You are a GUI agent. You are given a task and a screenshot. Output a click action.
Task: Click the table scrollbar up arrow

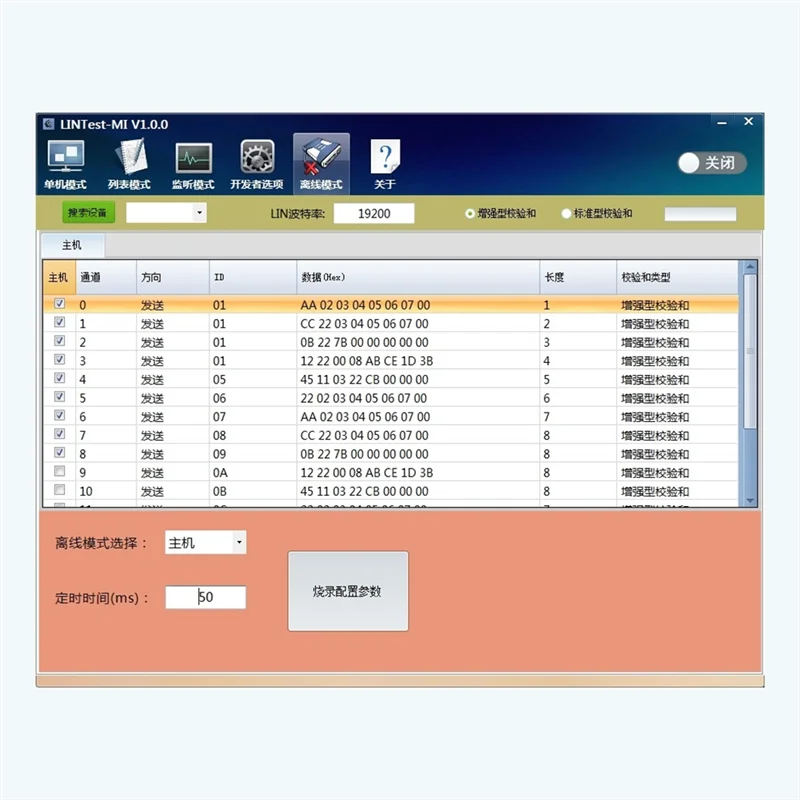tap(750, 266)
